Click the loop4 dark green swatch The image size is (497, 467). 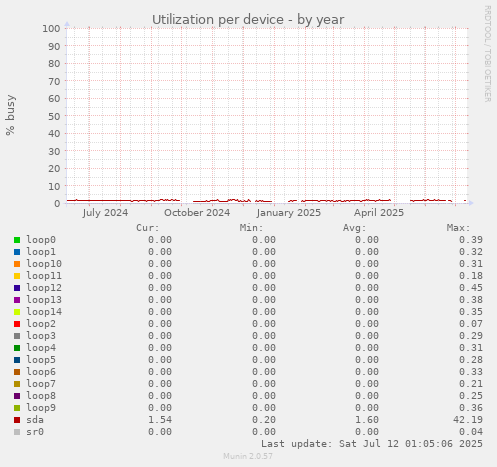17,348
